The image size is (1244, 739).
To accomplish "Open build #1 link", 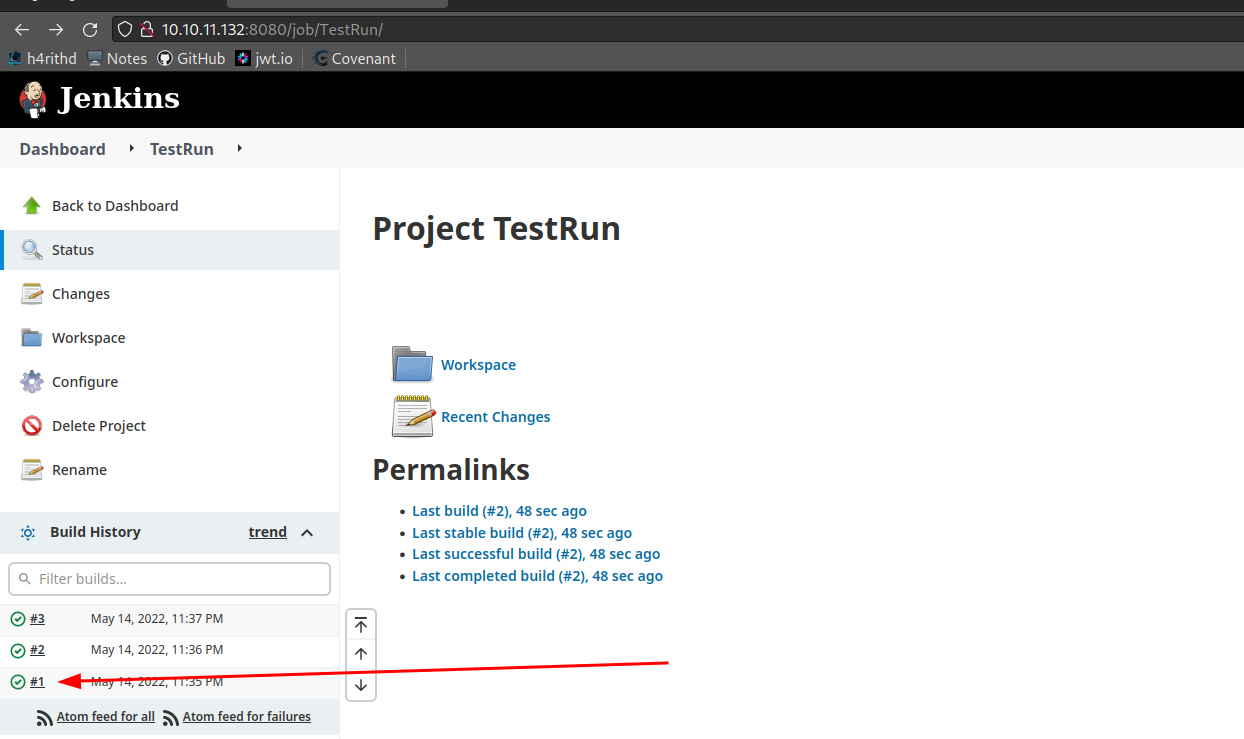I will click(37, 682).
